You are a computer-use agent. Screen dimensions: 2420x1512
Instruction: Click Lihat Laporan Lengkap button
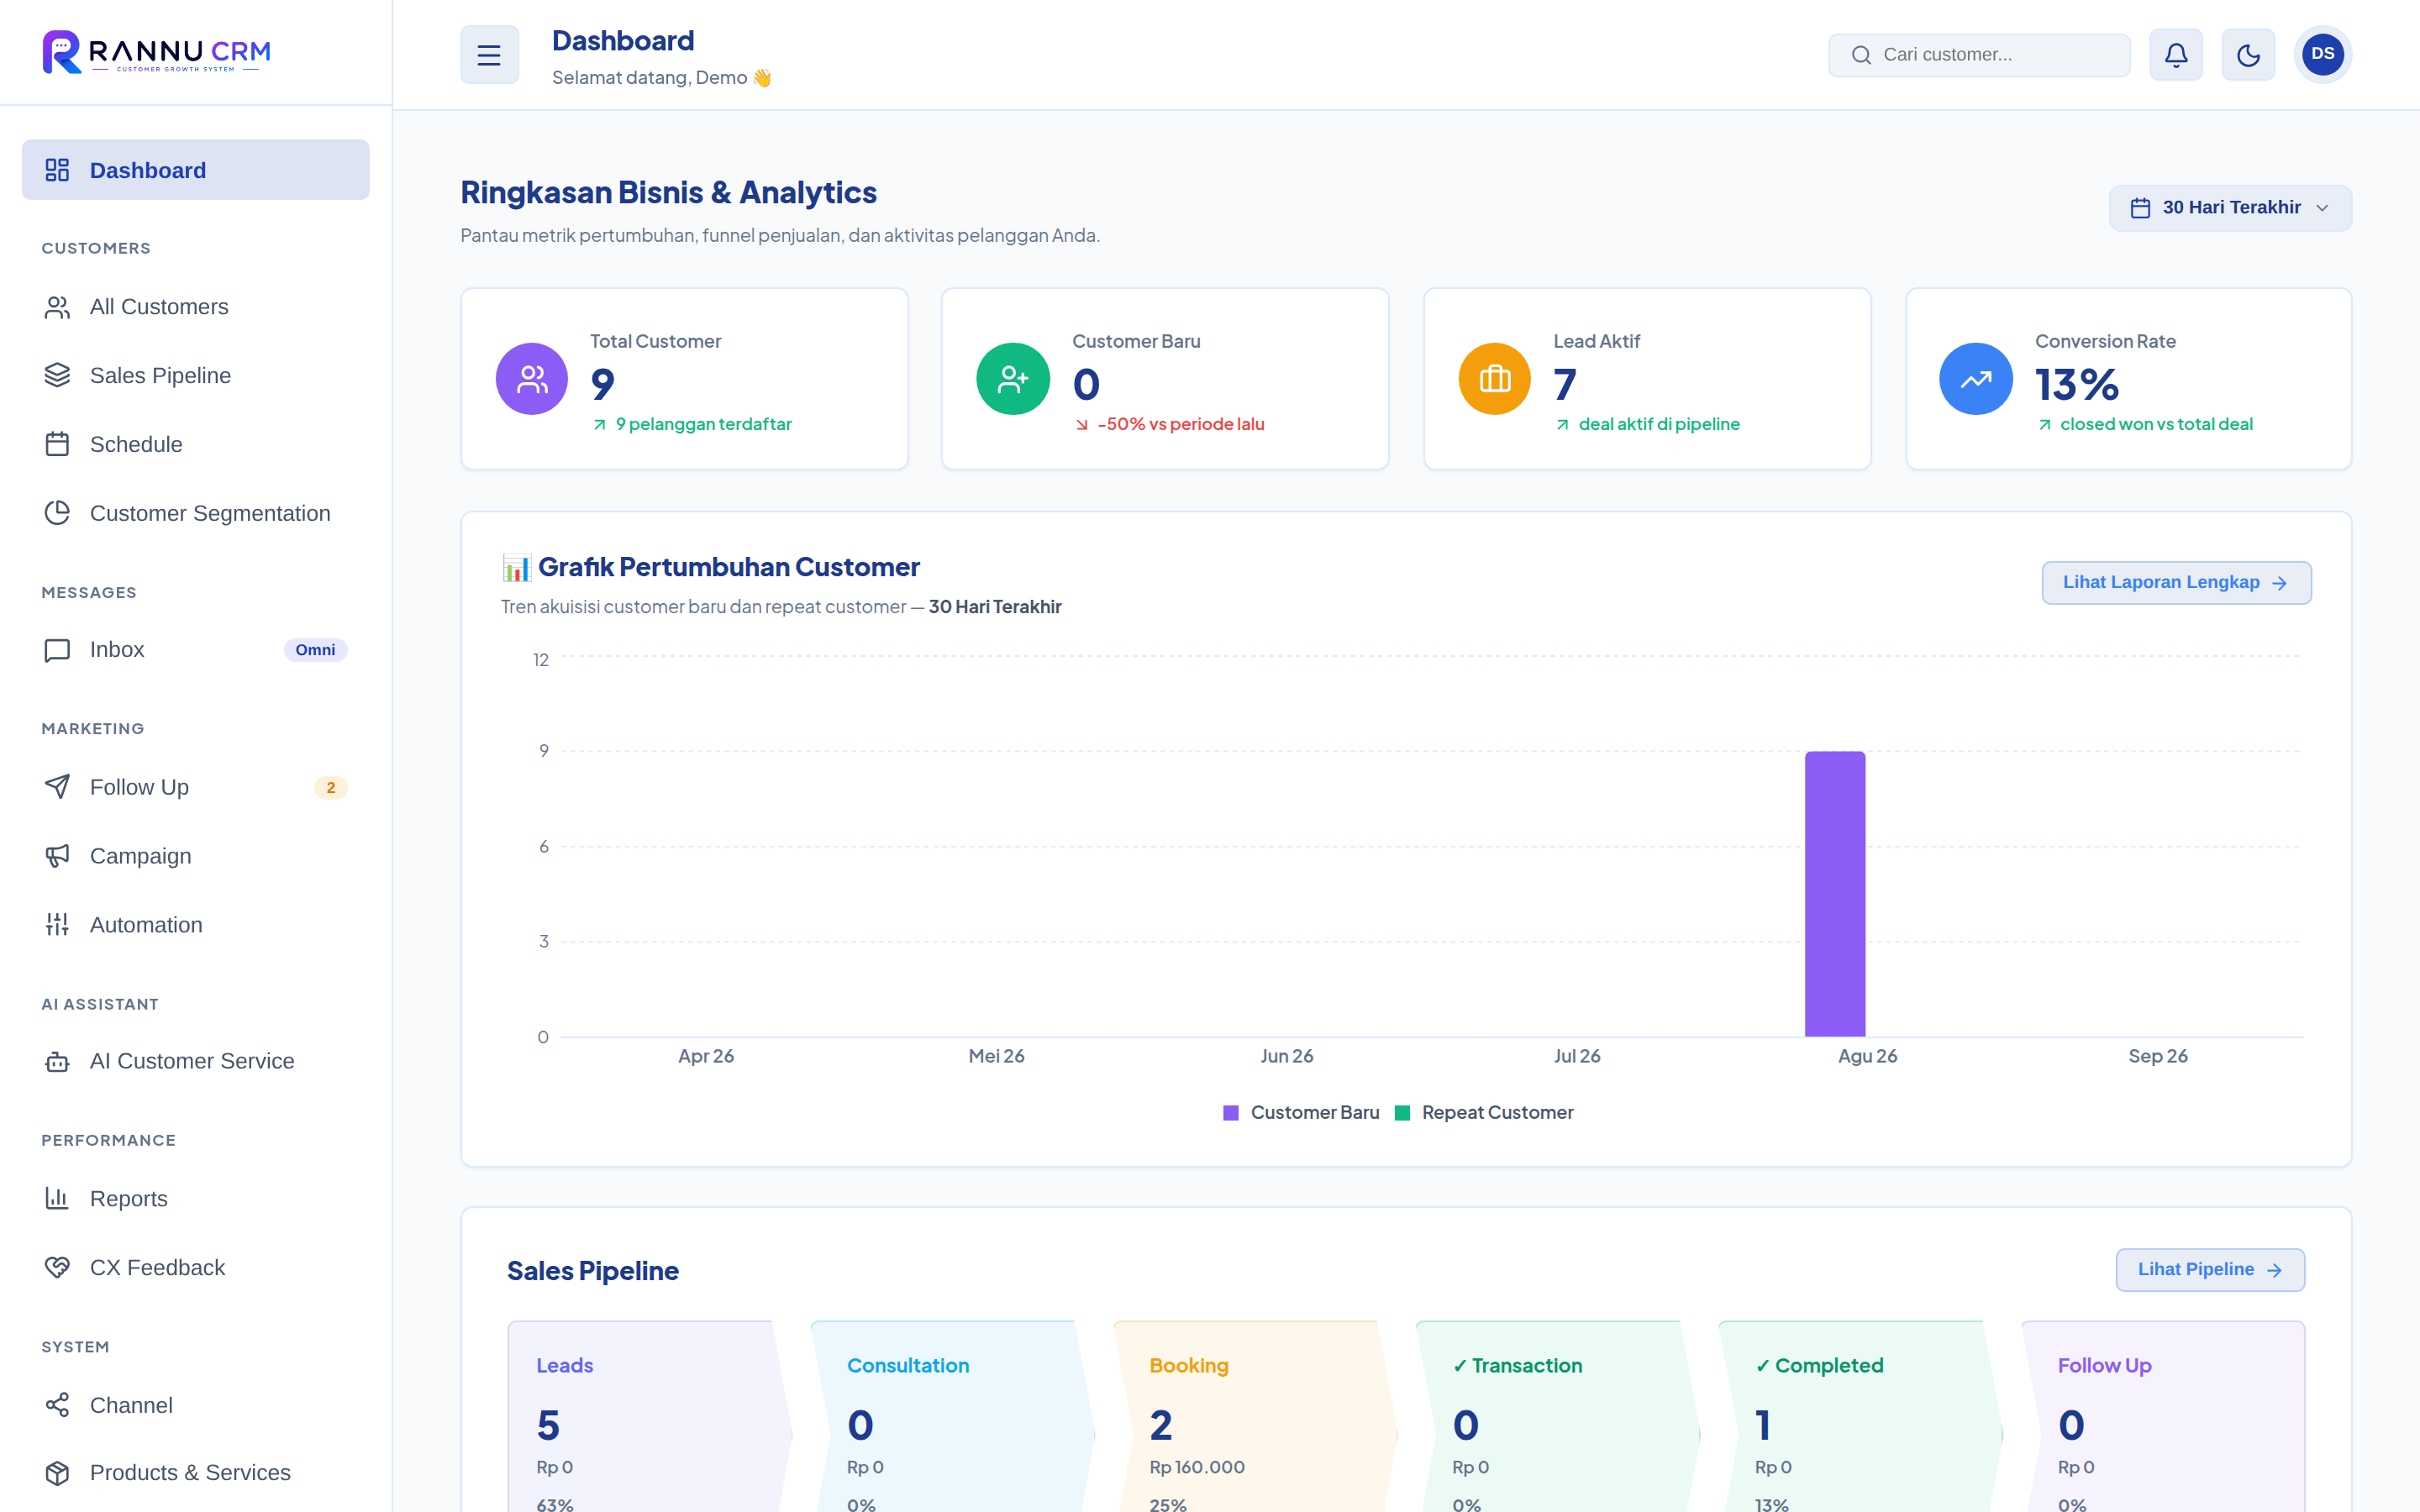point(2176,583)
